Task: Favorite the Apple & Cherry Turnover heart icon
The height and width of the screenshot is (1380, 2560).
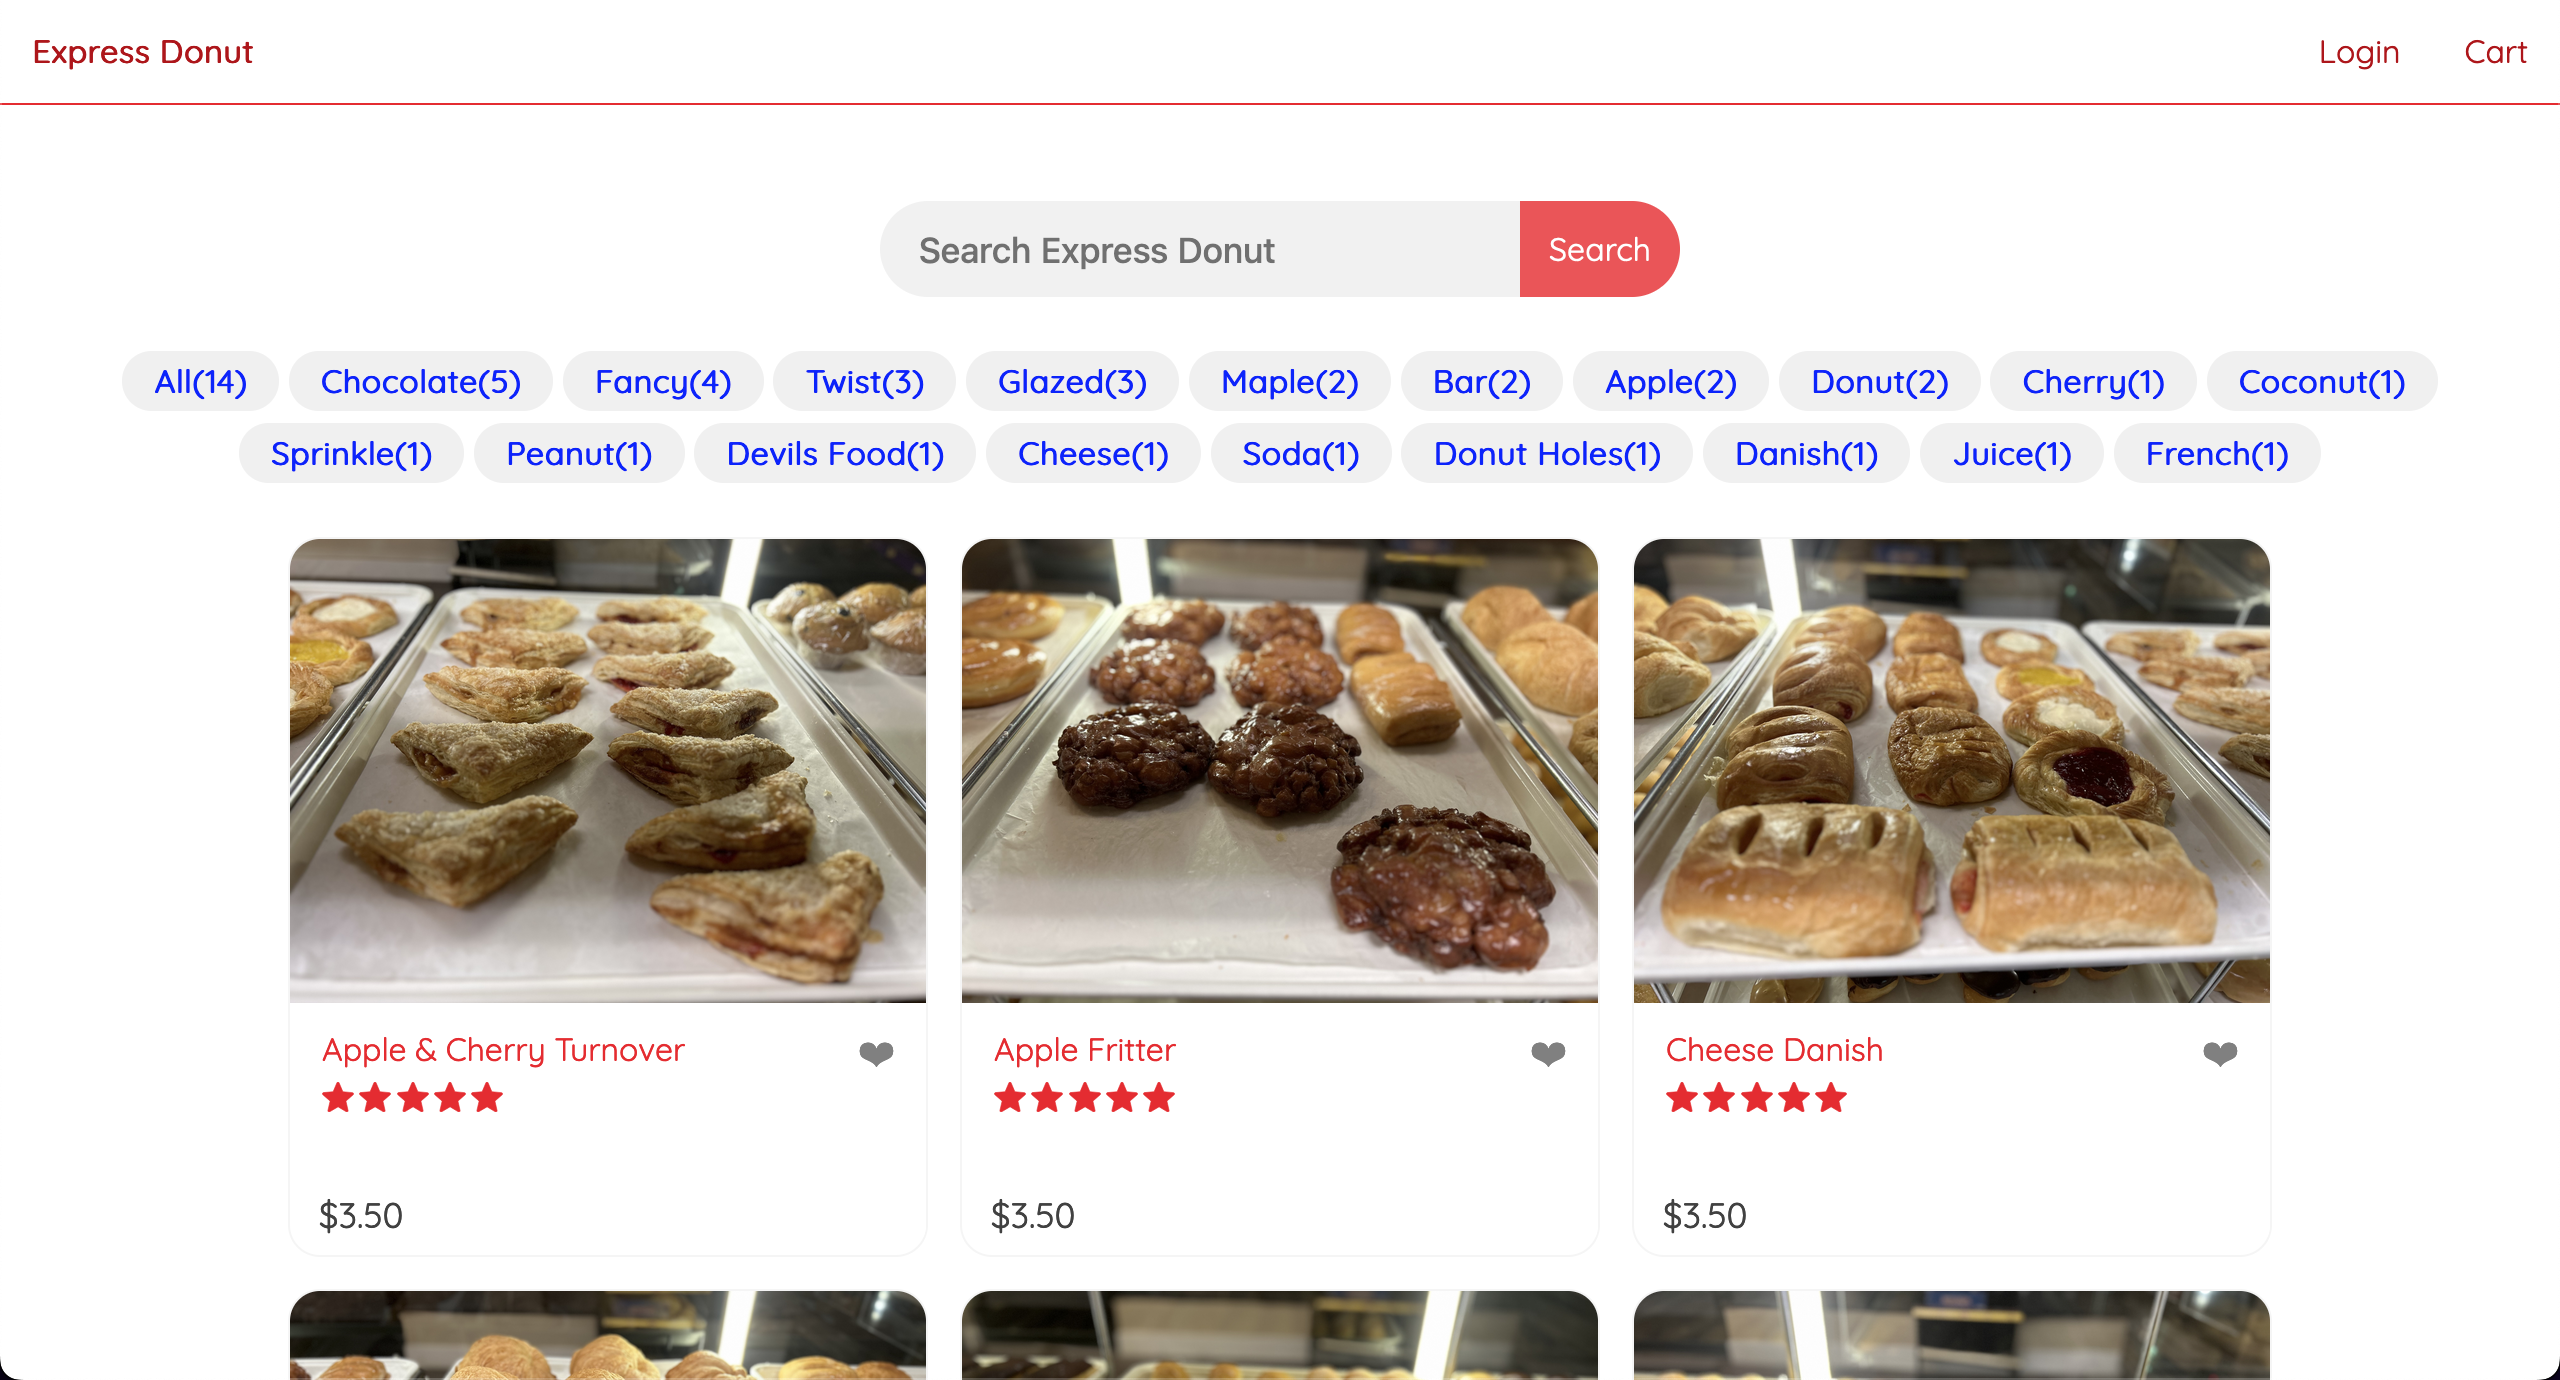Action: pyautogui.click(x=876, y=1053)
